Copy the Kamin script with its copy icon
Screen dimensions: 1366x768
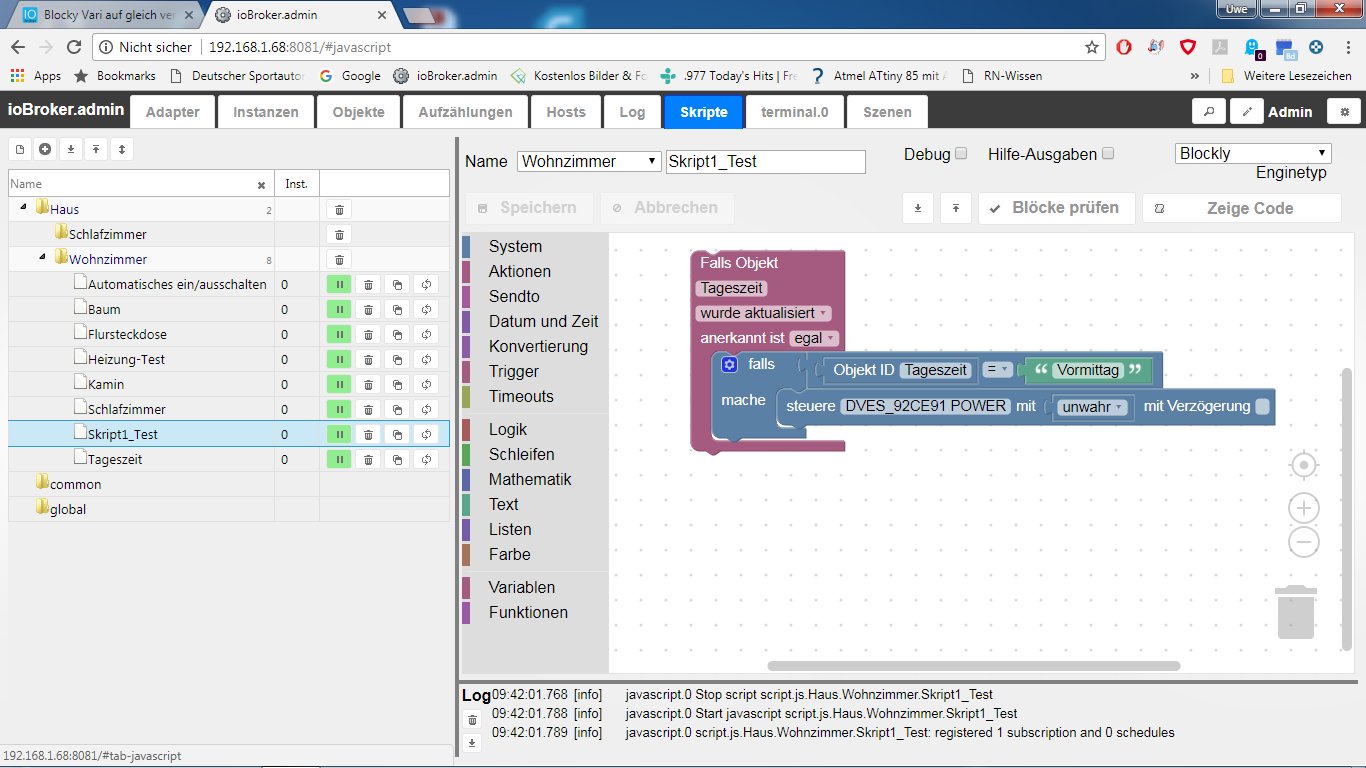(397, 385)
